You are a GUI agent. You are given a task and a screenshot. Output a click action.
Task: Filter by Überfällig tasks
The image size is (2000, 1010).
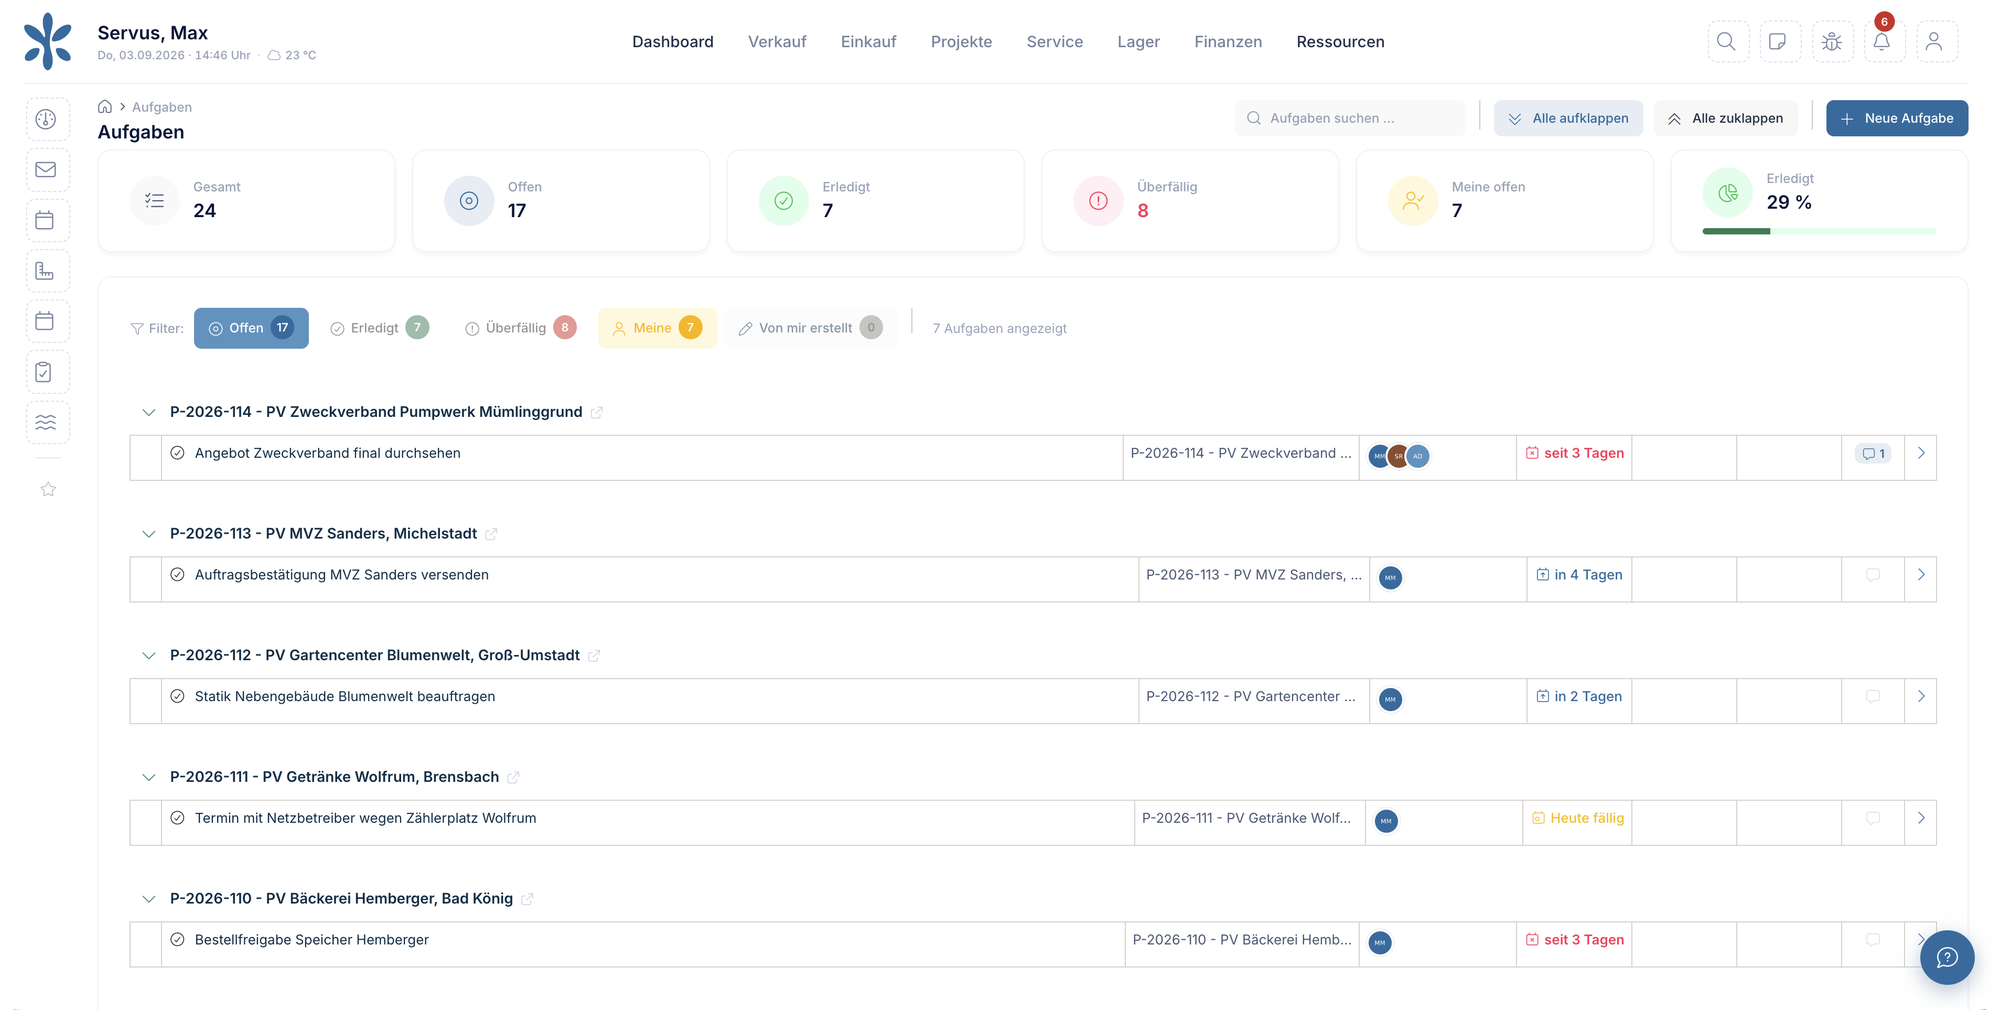pos(521,328)
